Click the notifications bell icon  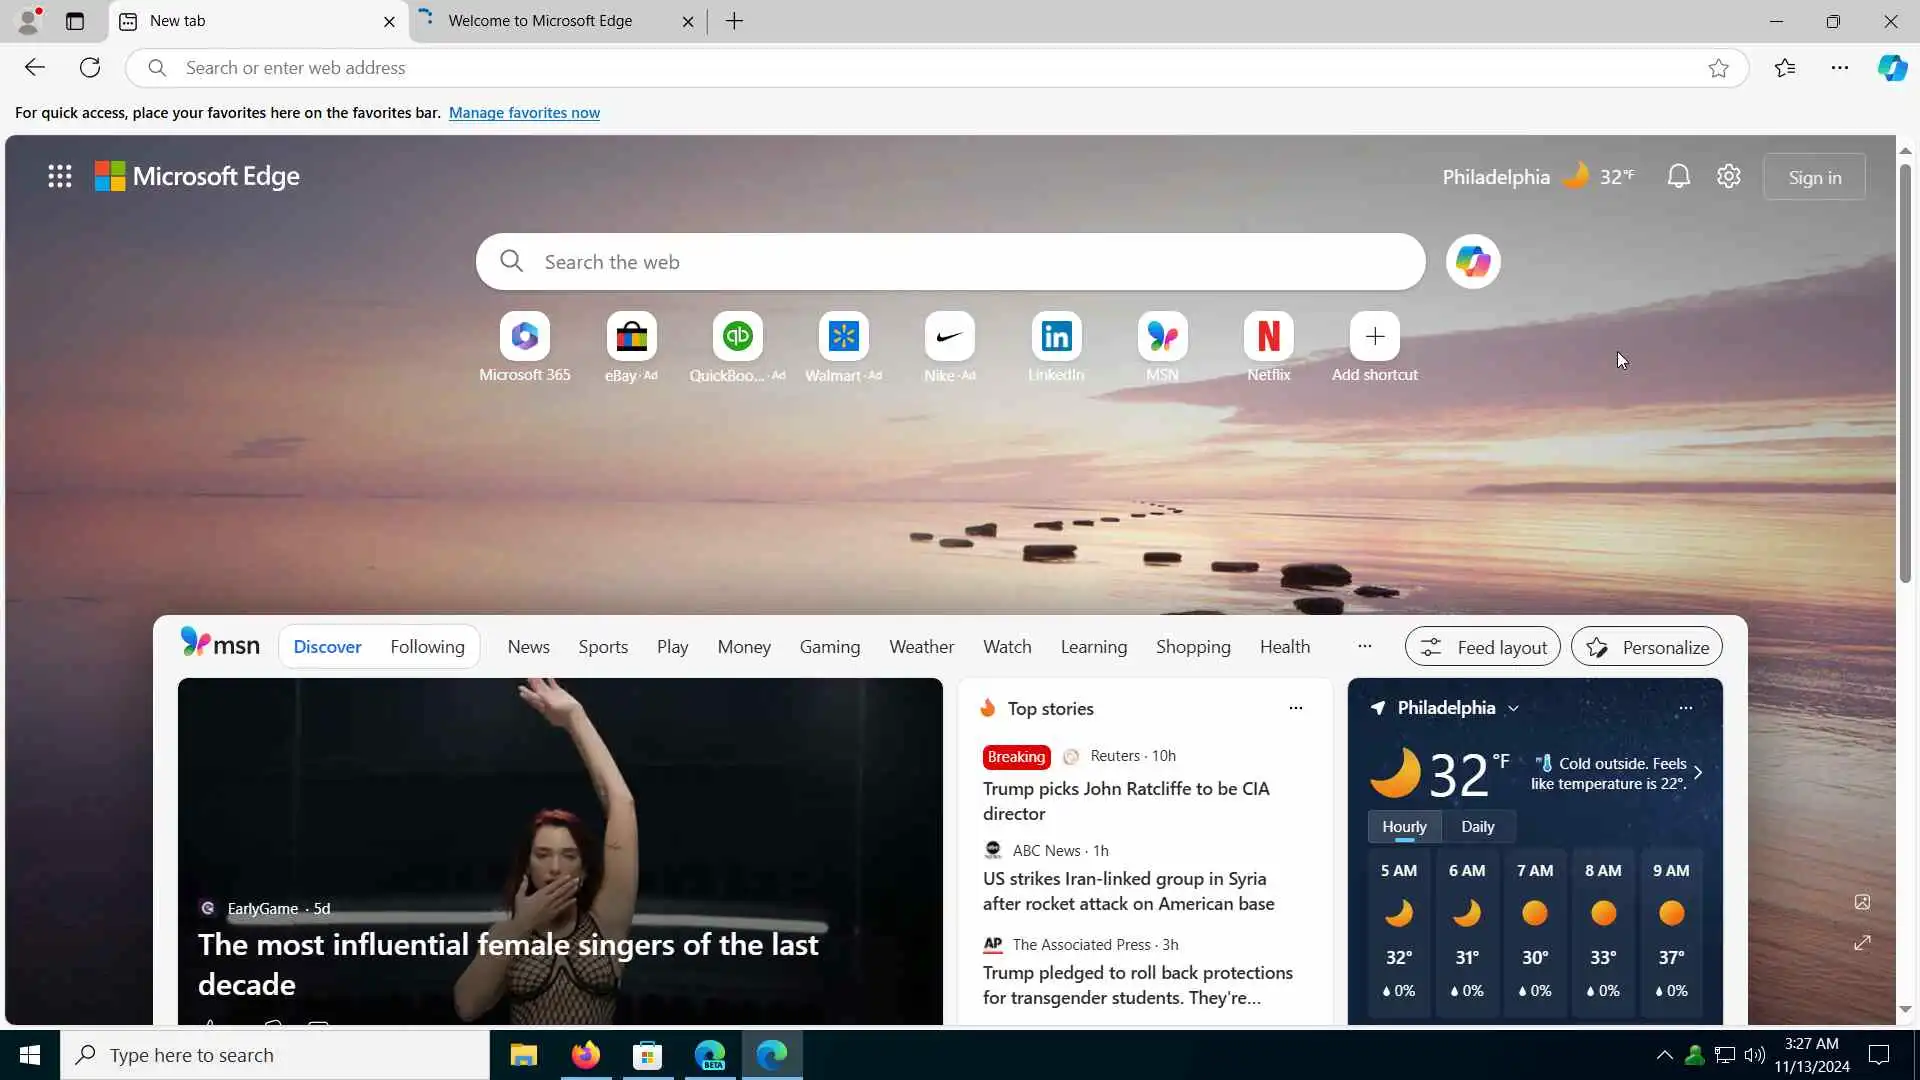pos(1678,177)
